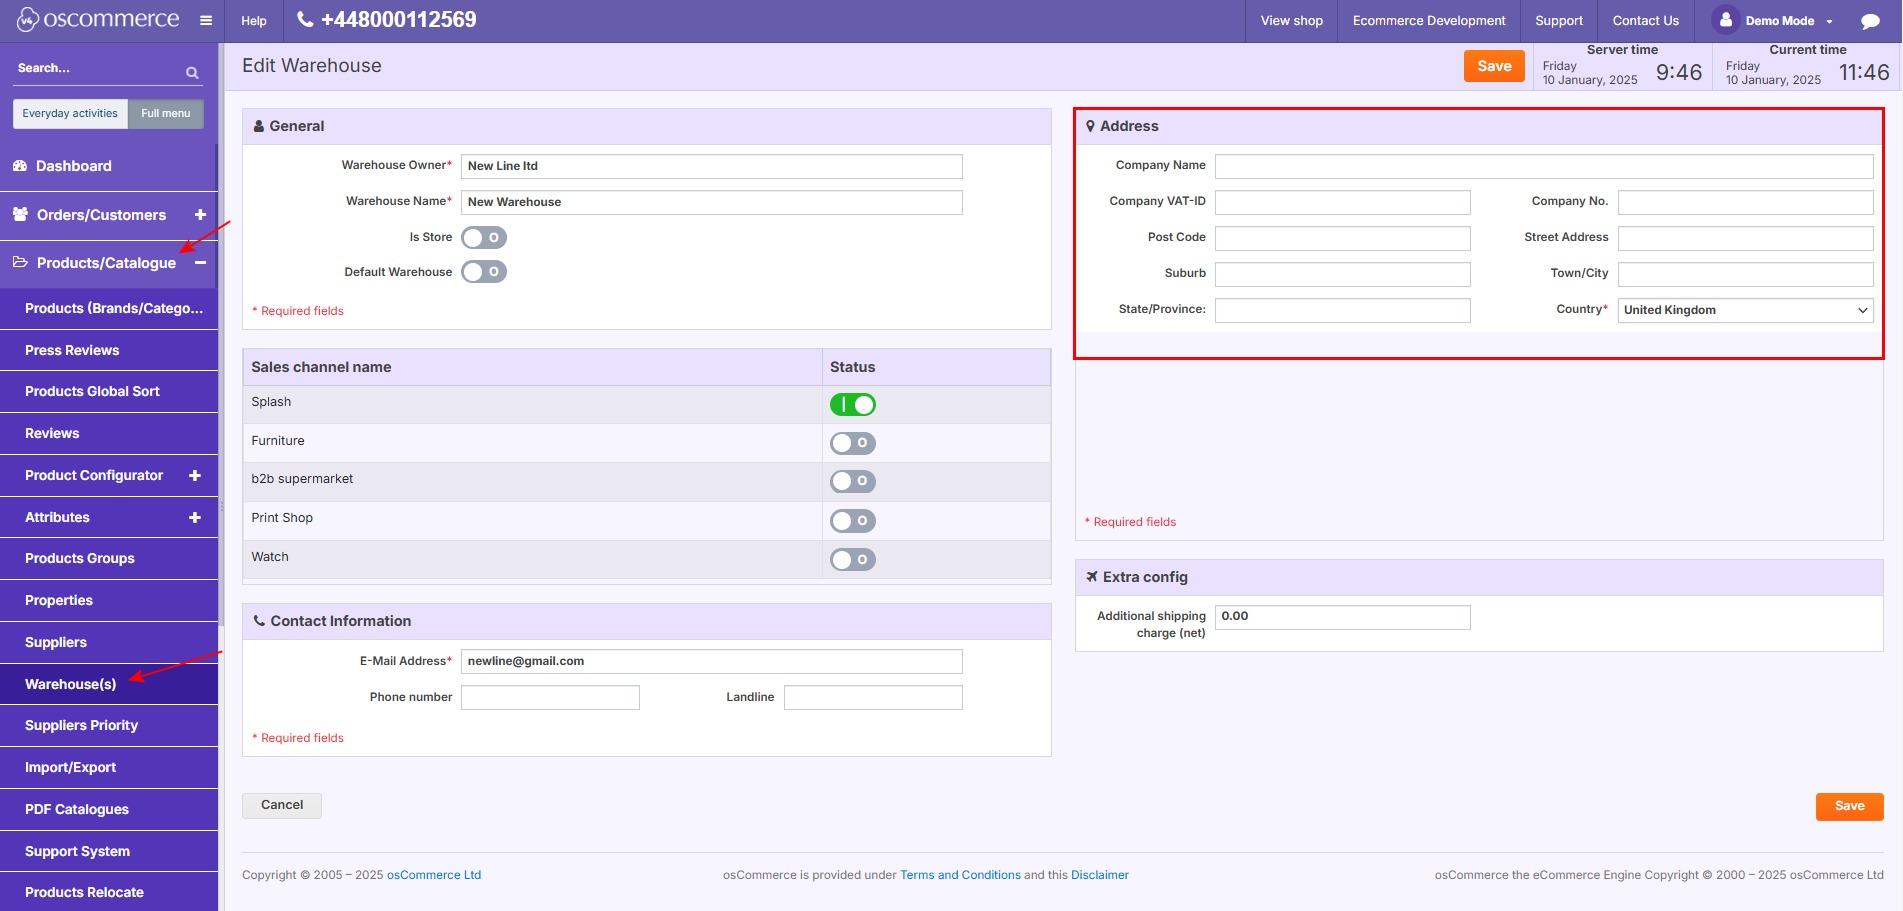
Task: Click the oscommerce logo icon
Action: click(x=27, y=20)
